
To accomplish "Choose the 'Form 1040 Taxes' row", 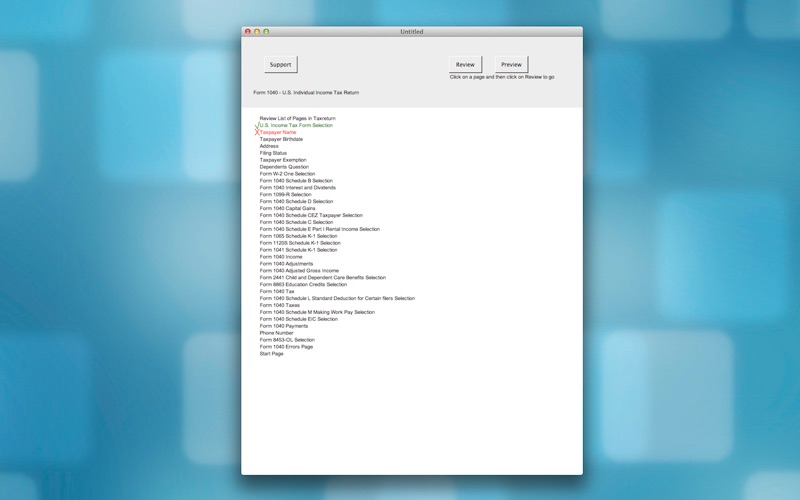I will pyautogui.click(x=280, y=306).
